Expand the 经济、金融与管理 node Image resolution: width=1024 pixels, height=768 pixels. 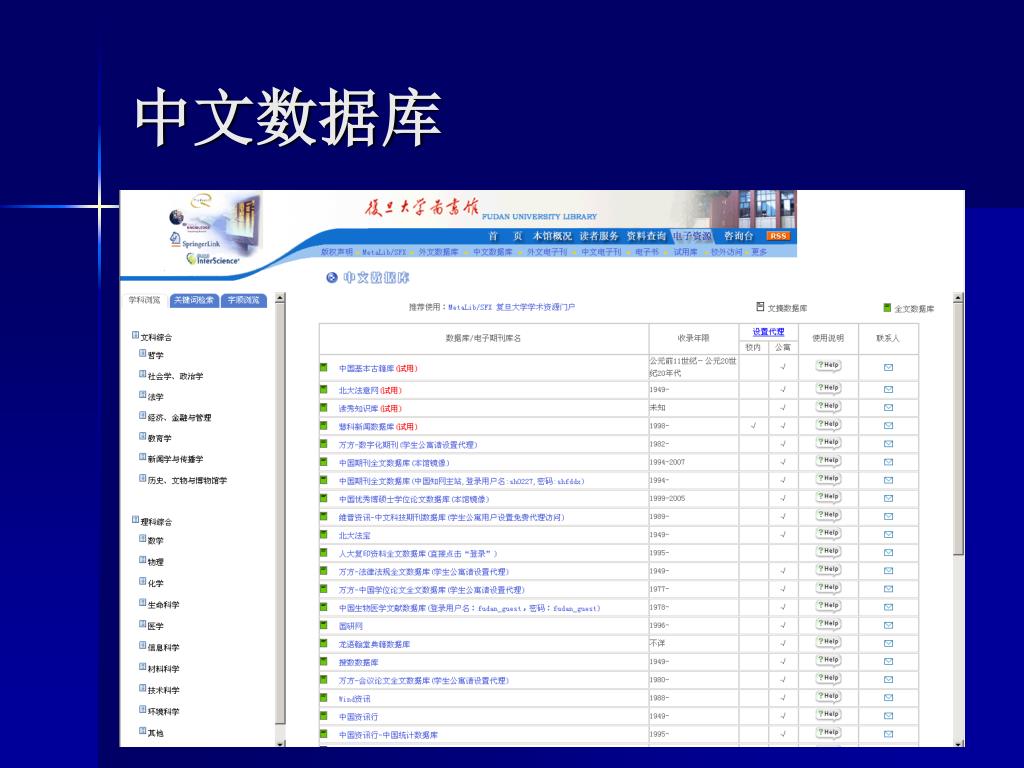pos(142,416)
